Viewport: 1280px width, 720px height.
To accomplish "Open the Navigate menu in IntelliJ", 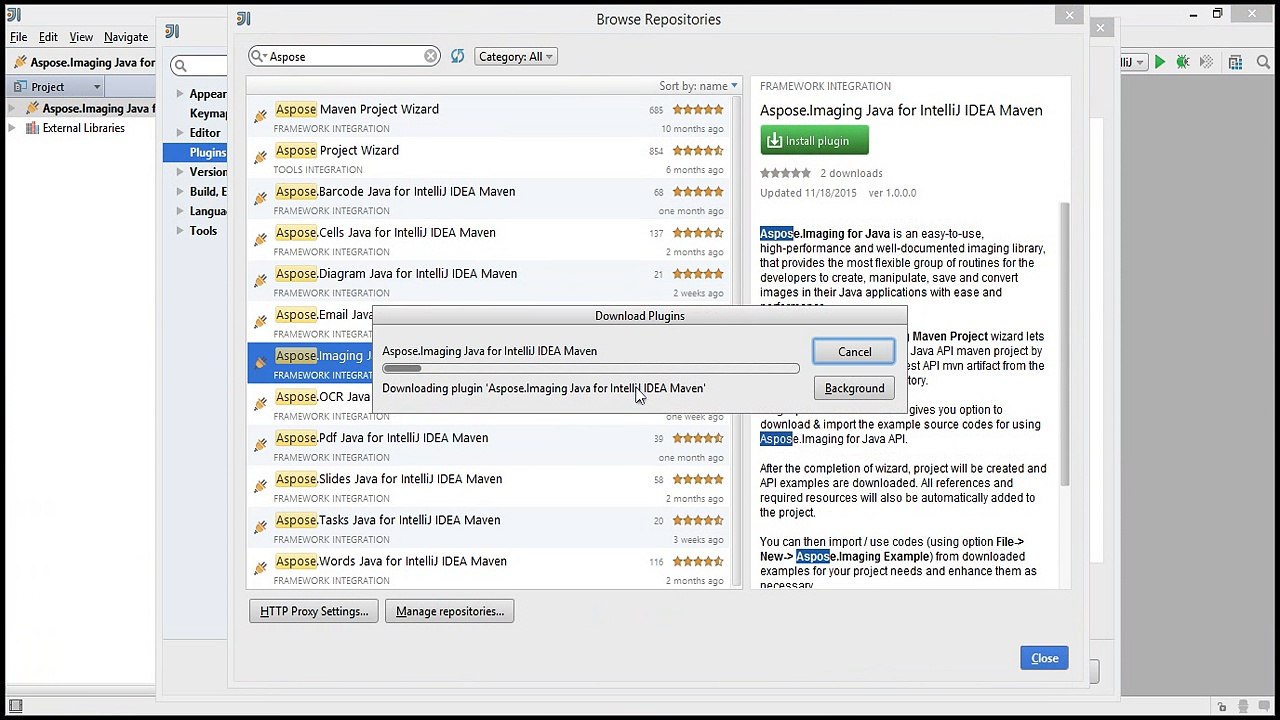I will 126,37.
